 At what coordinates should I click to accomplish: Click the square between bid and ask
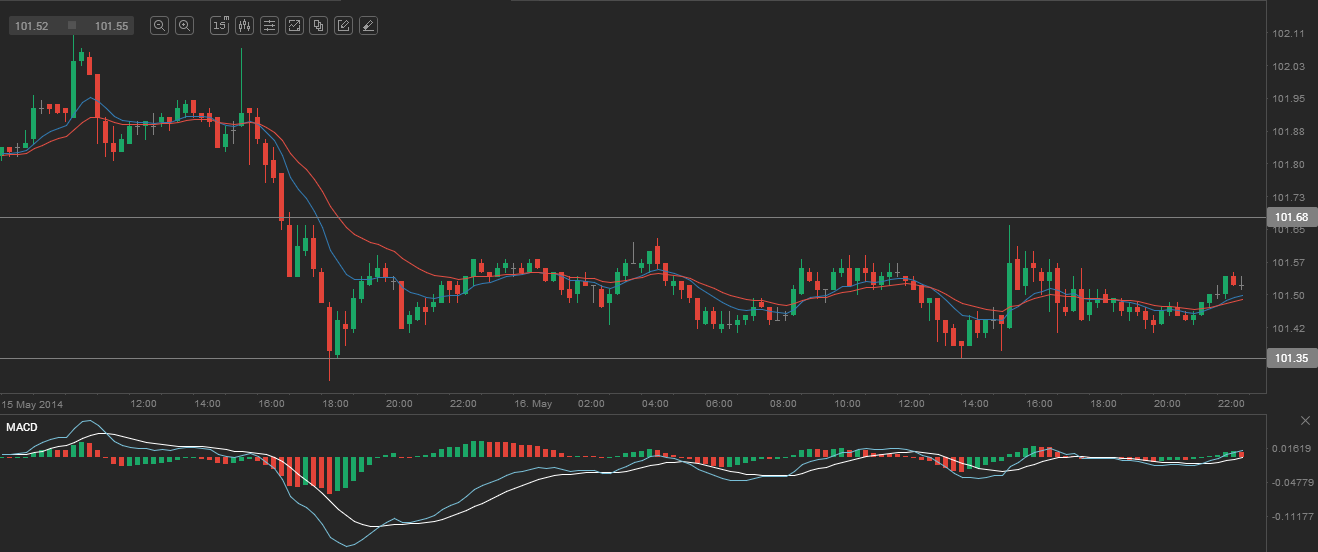coord(72,26)
